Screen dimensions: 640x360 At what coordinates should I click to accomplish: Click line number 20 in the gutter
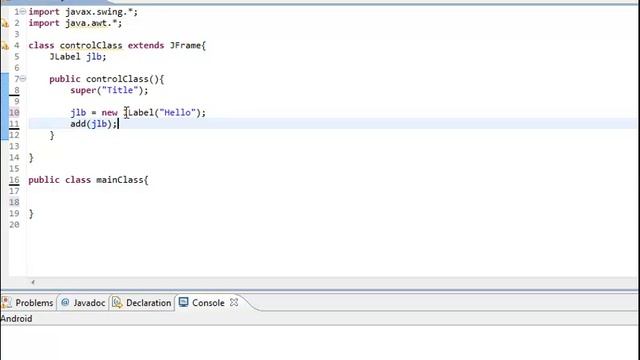coord(14,224)
